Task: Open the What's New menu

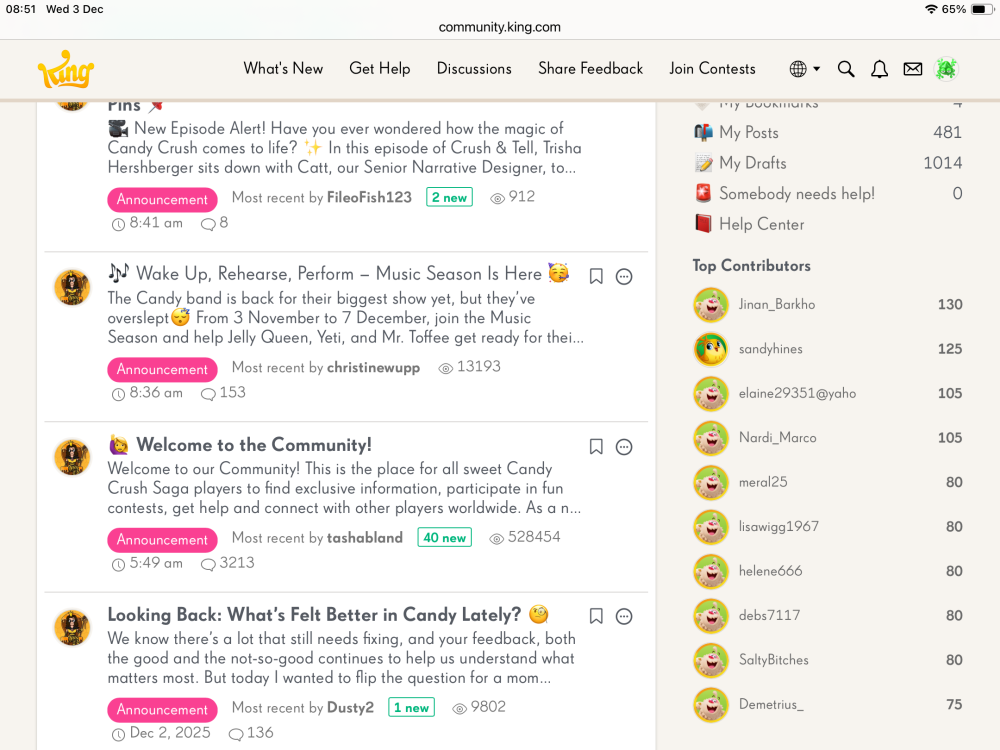Action: (x=283, y=68)
